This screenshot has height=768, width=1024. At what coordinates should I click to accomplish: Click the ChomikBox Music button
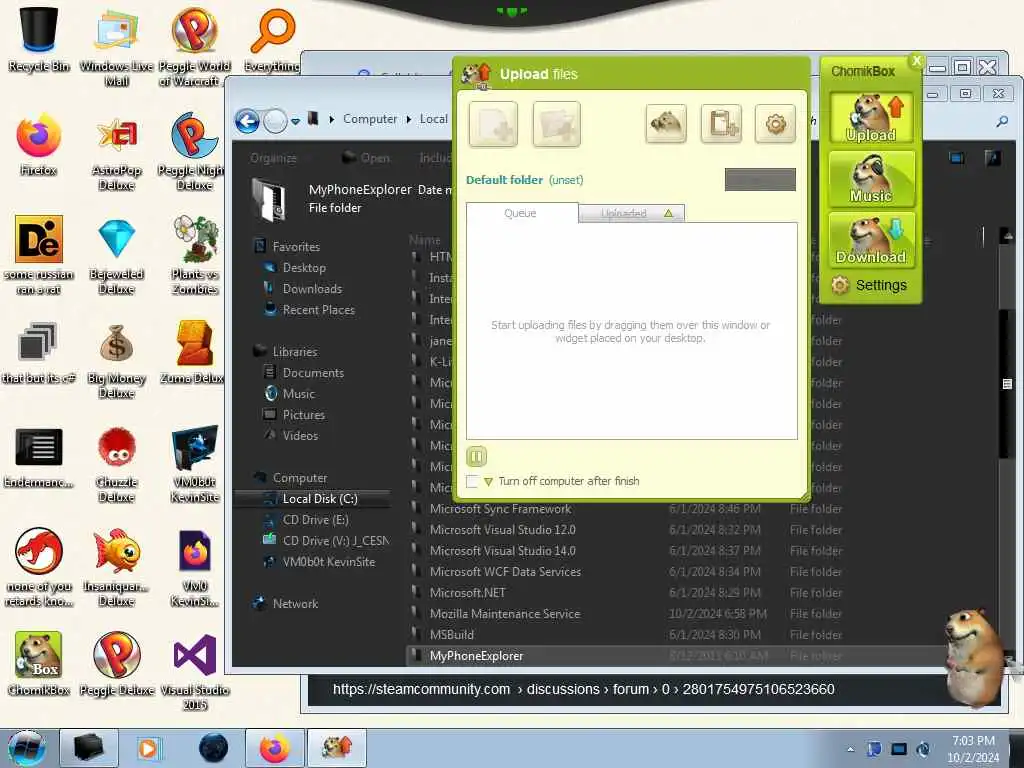tap(871, 179)
